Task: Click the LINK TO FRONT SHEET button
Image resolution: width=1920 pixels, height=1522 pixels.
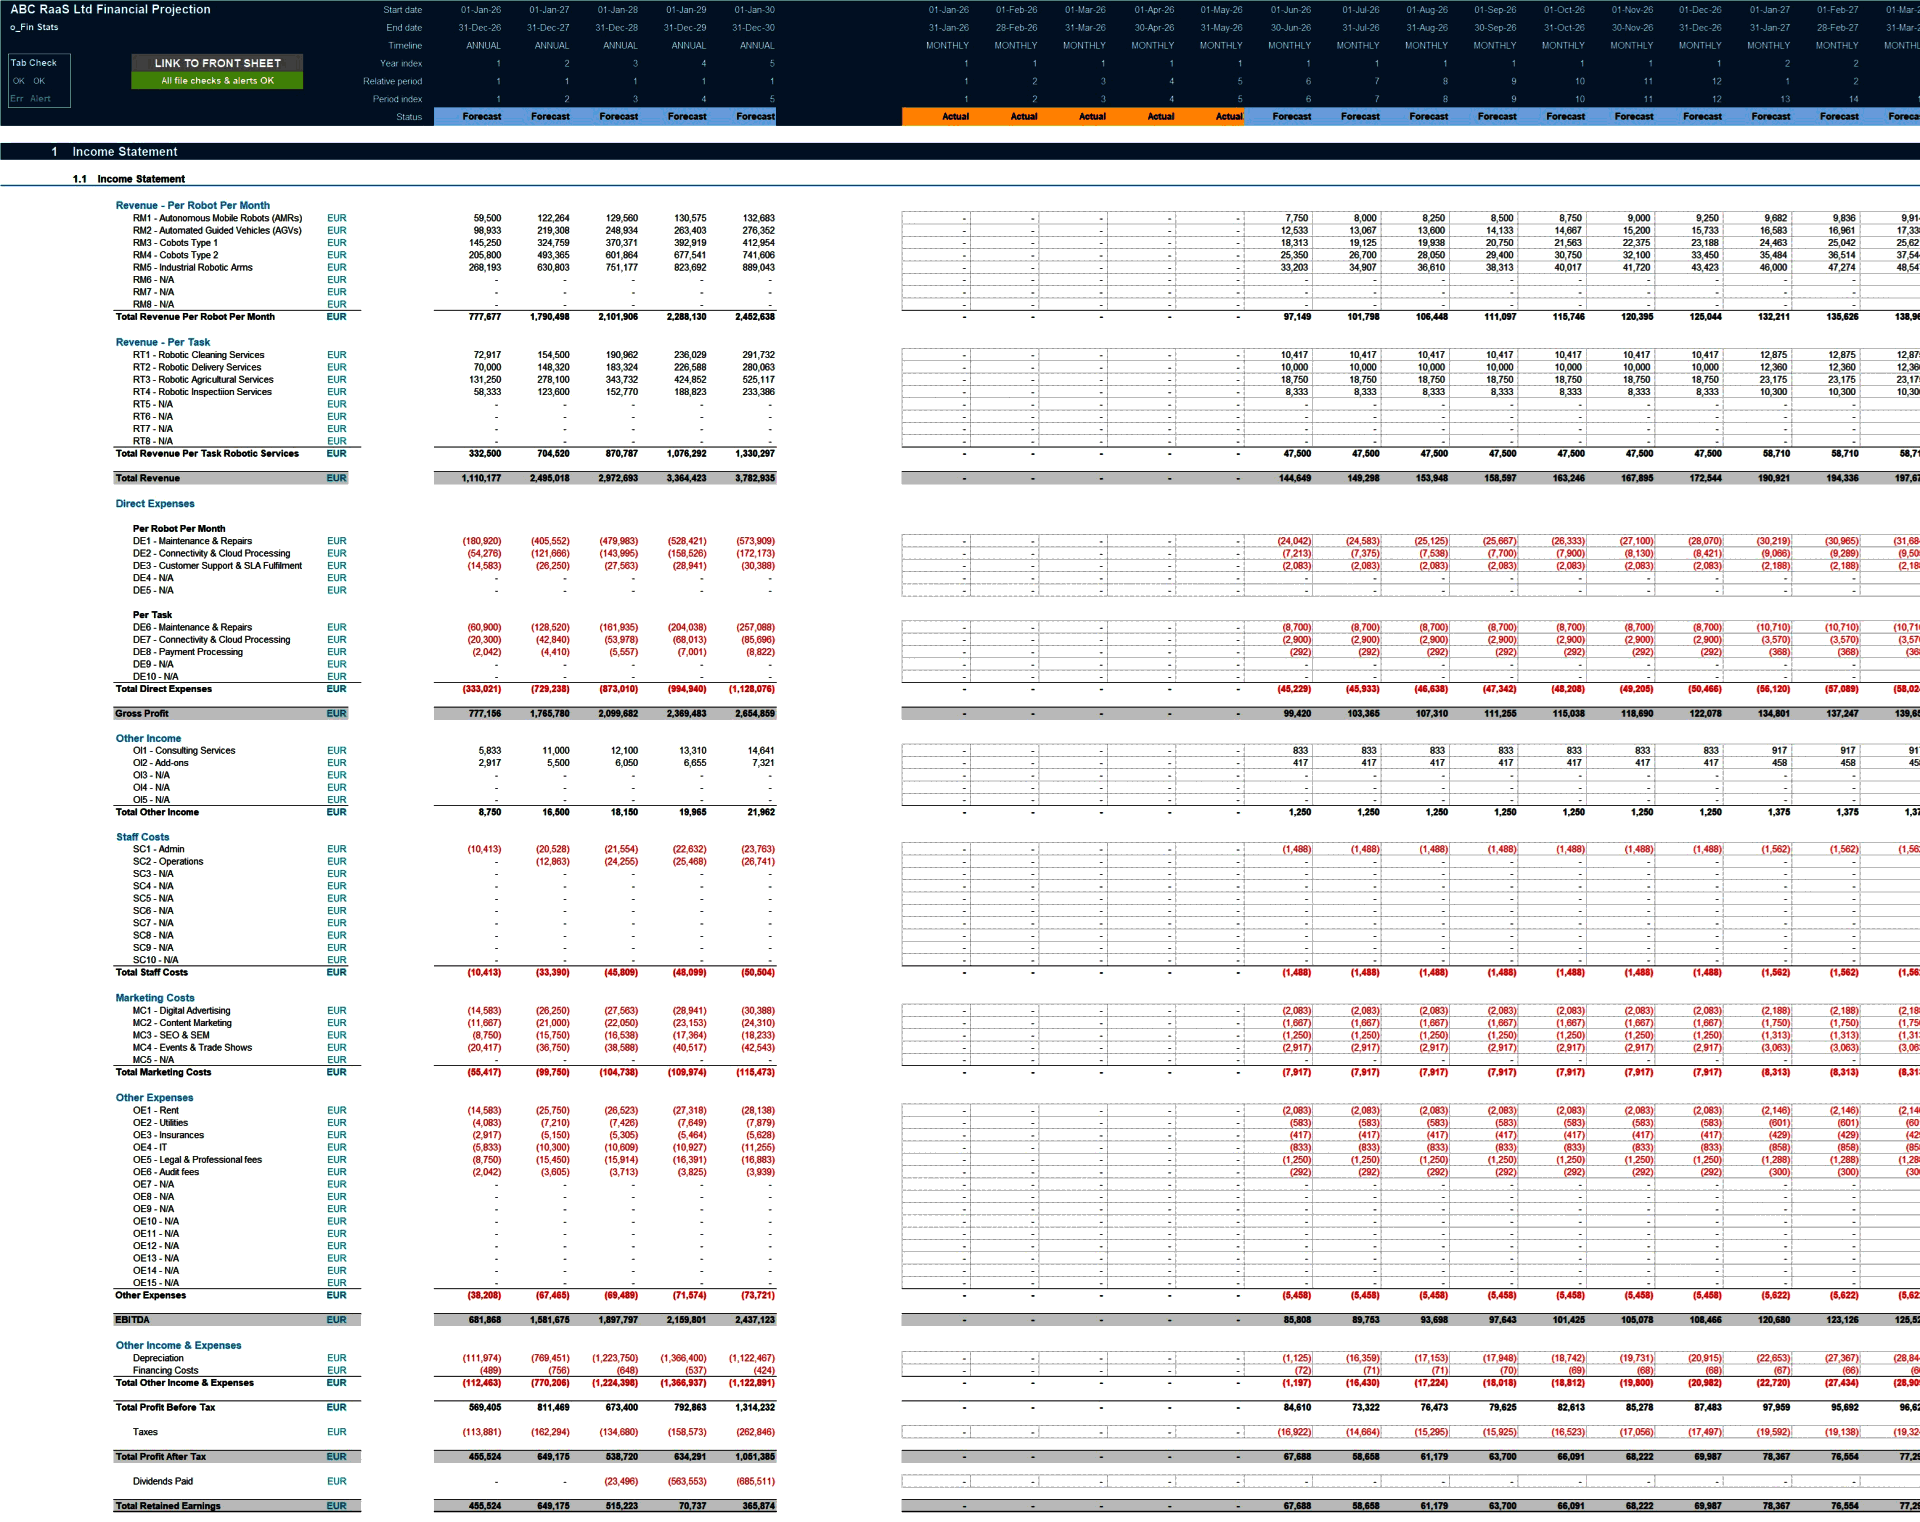Action: coord(216,62)
